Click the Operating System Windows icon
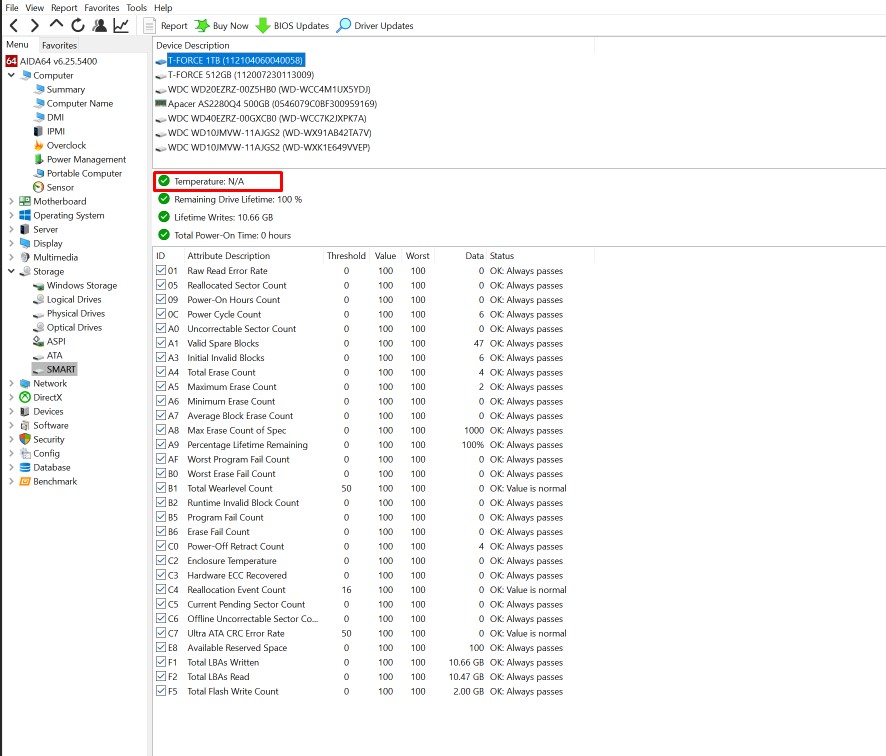 pyautogui.click(x=25, y=215)
